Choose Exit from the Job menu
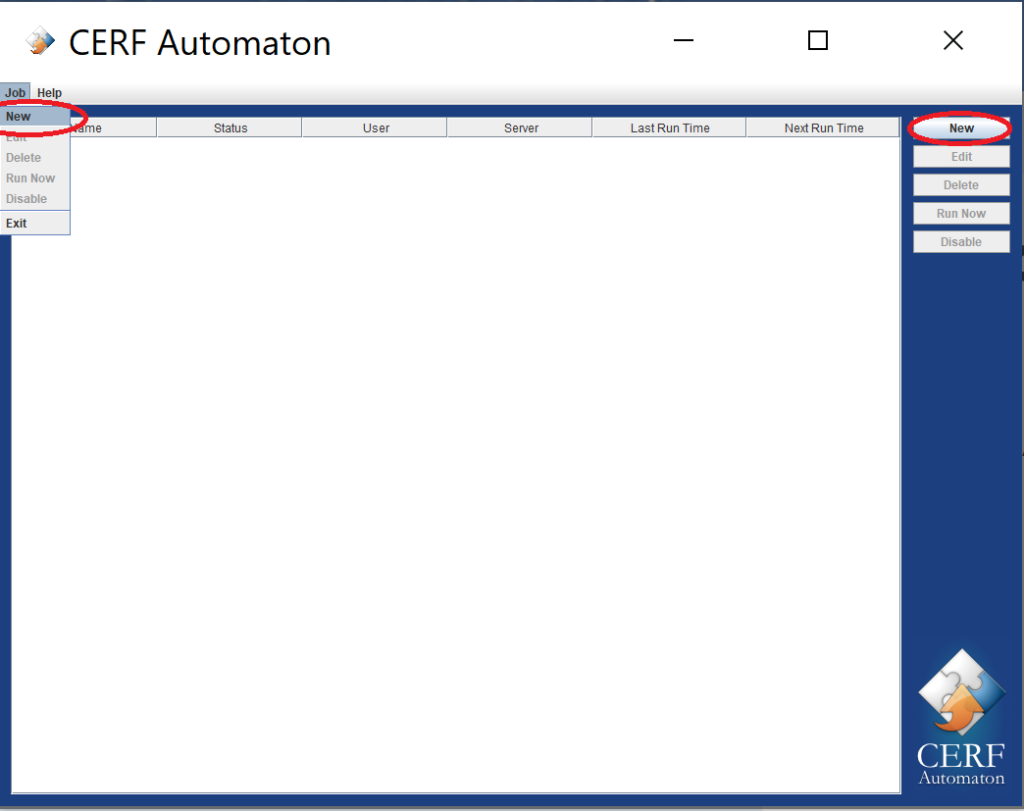Screen dimensions: 1024x811 click(17, 223)
